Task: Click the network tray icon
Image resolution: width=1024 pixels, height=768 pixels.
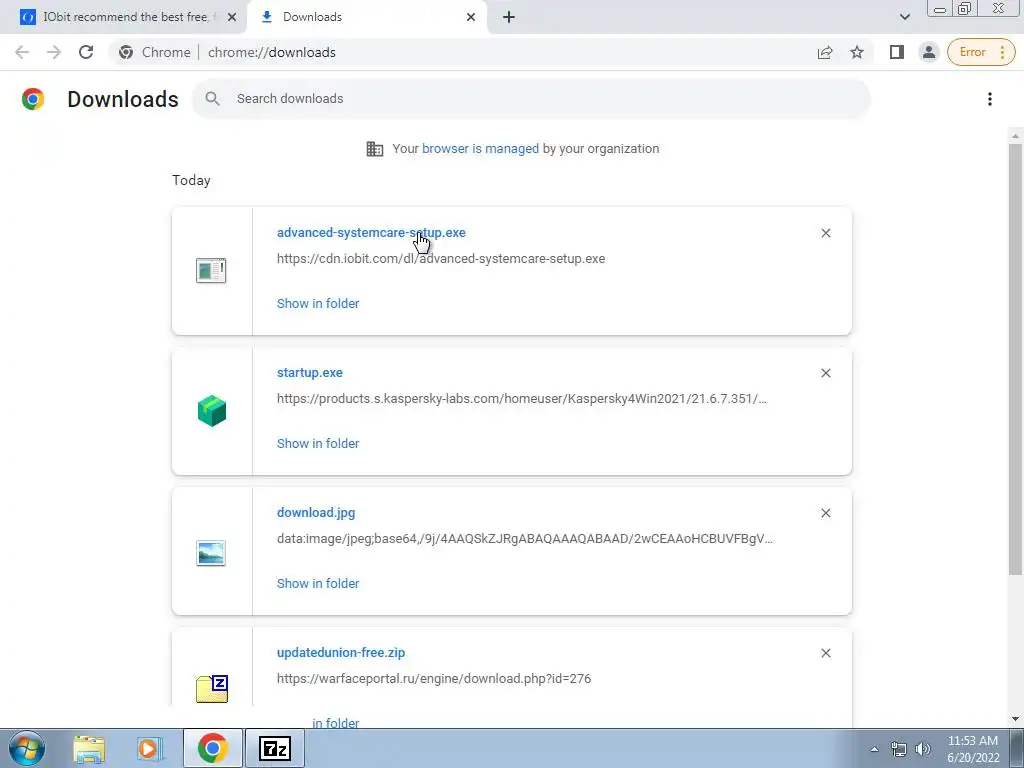Action: click(x=899, y=749)
